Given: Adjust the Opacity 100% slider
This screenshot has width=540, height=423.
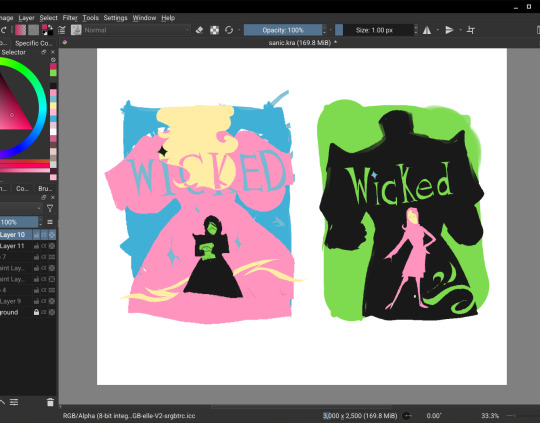Looking at the screenshot, I should pyautogui.click(x=283, y=30).
